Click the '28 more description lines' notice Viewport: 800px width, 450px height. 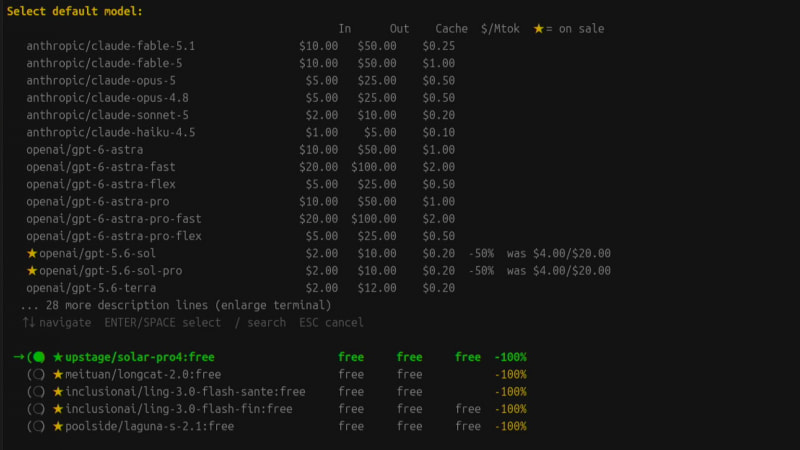coord(176,306)
